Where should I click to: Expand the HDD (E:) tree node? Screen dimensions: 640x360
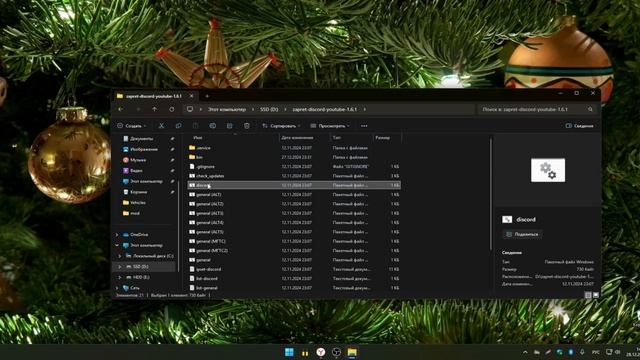click(120, 277)
